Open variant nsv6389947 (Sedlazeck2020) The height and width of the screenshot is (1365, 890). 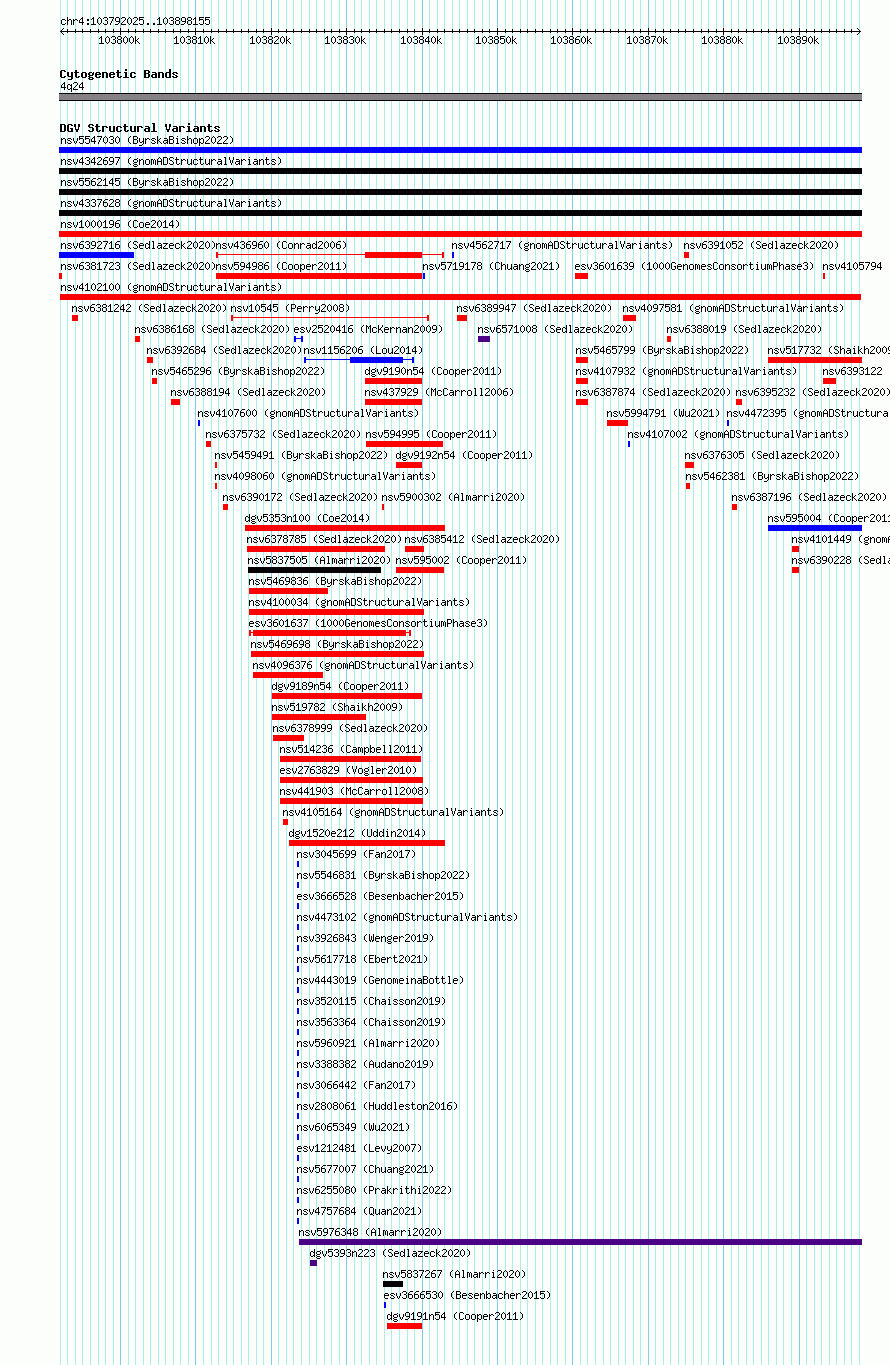(x=534, y=308)
